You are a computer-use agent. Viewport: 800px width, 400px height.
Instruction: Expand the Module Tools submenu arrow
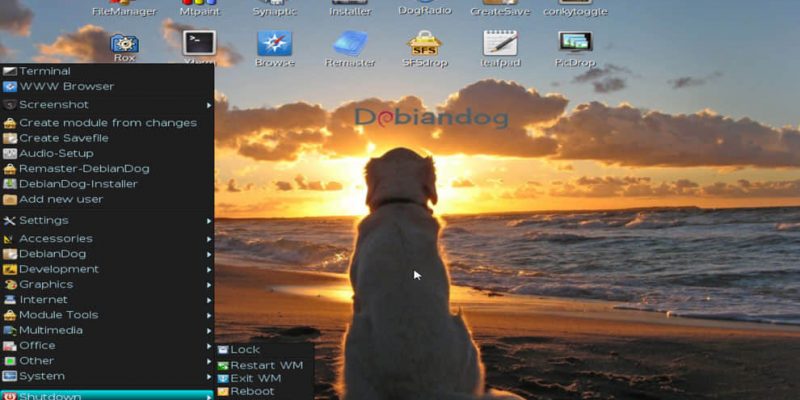209,315
